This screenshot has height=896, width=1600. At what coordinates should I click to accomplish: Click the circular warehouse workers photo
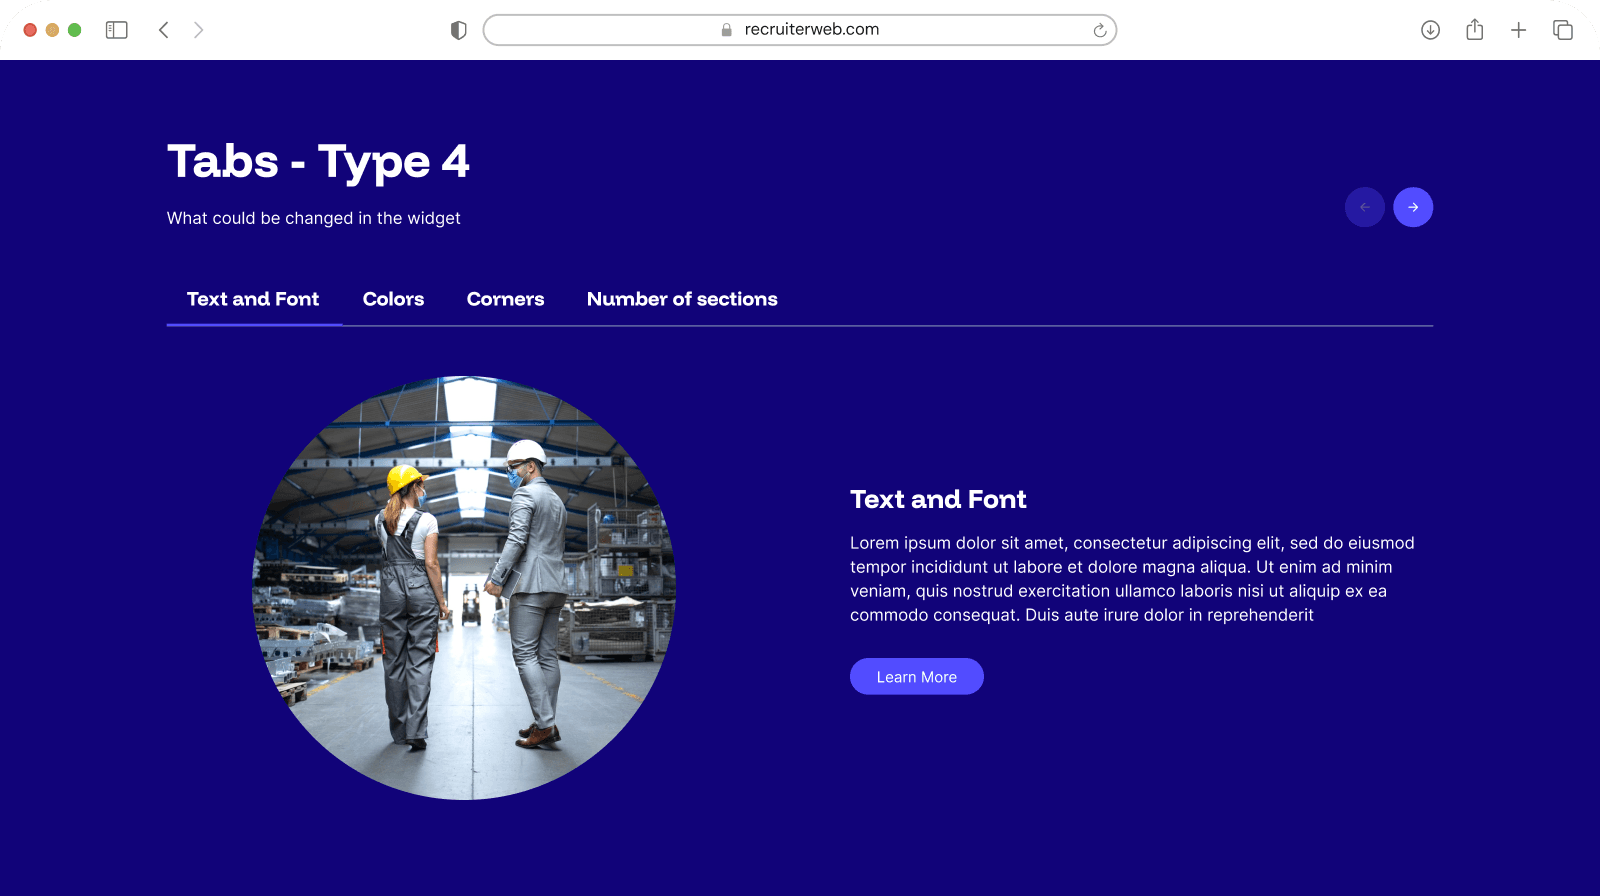pyautogui.click(x=464, y=588)
